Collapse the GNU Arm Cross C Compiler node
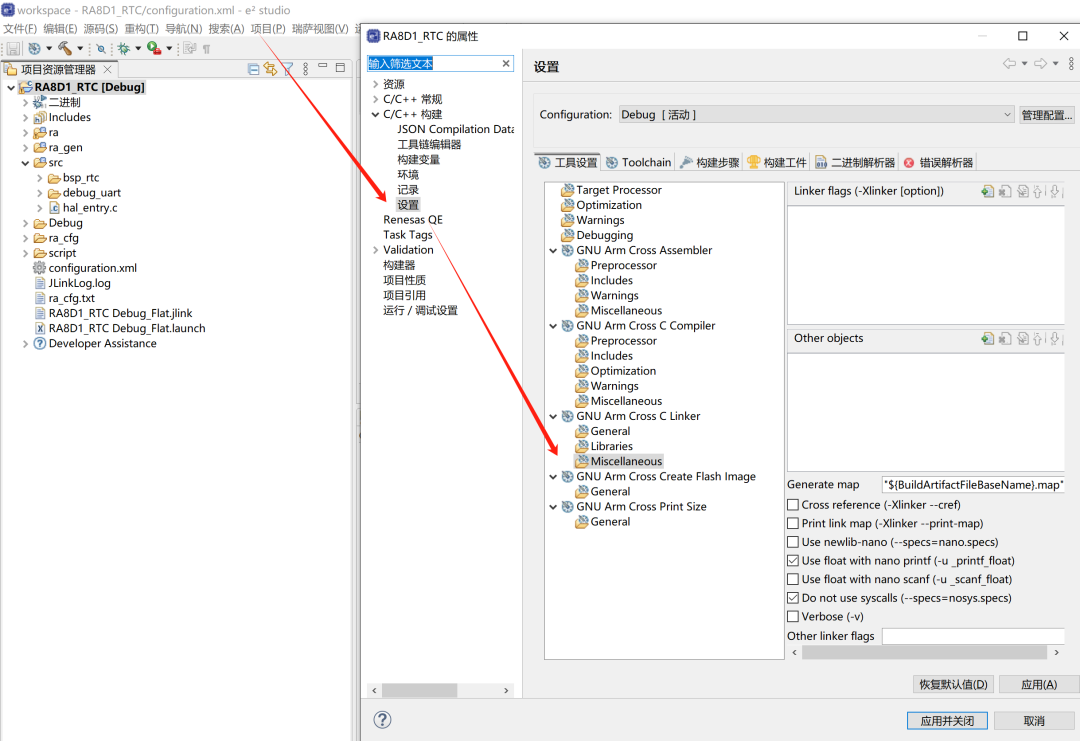Screen dimensions: 1080x741 tap(552, 325)
